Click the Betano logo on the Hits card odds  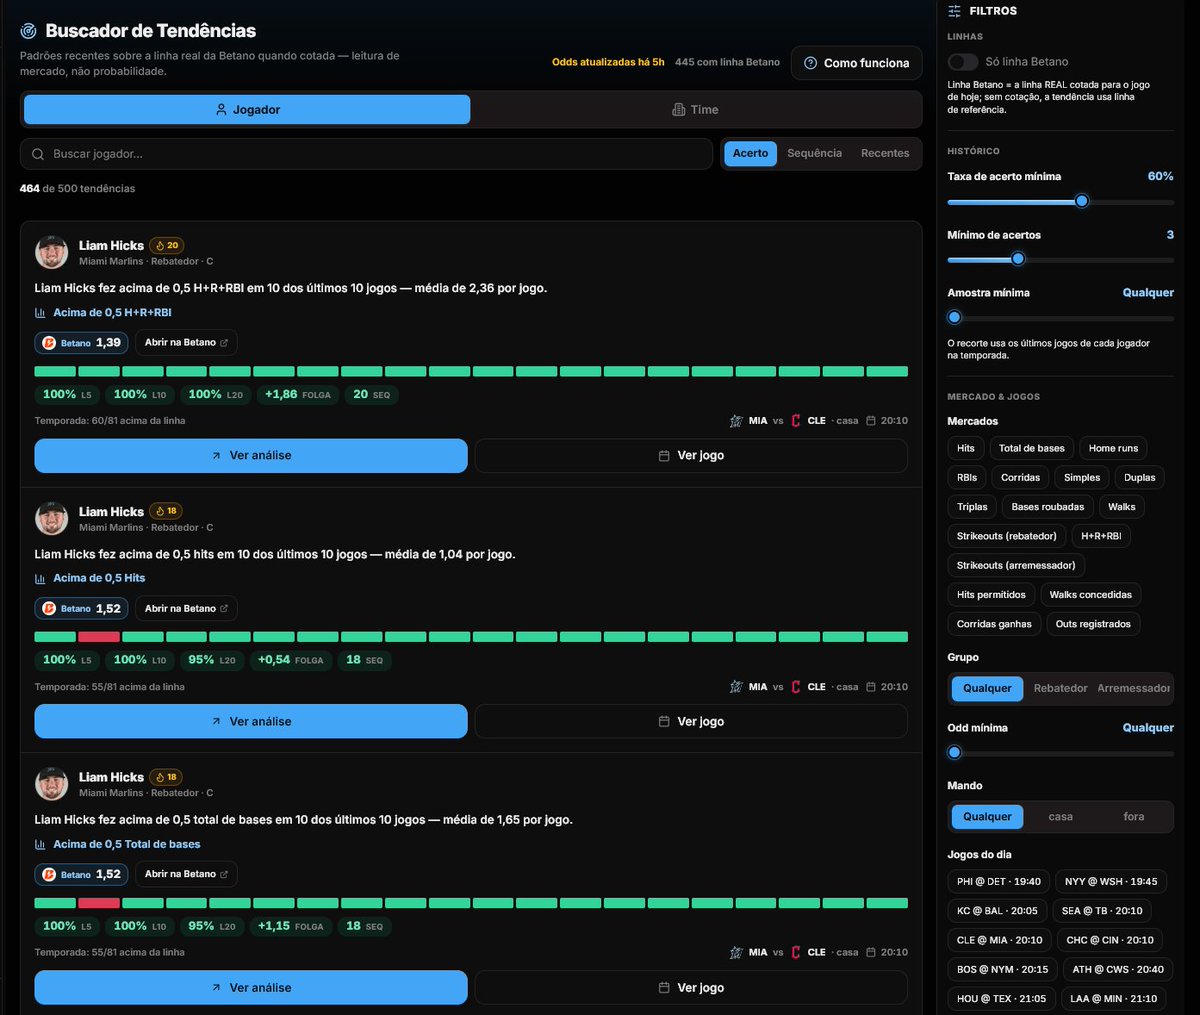[x=49, y=609]
